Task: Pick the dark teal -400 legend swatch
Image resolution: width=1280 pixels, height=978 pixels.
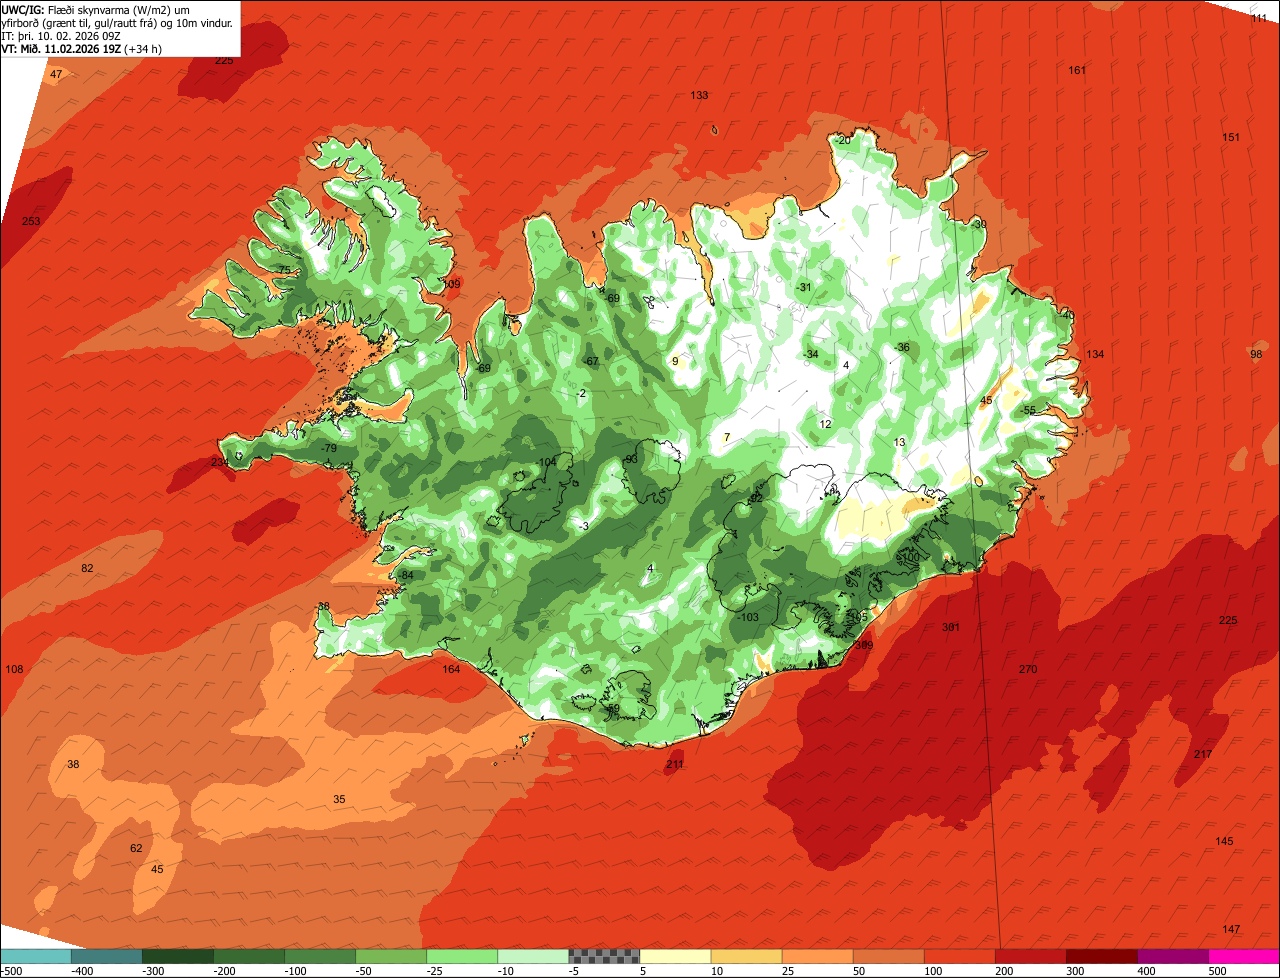Action: click(x=107, y=956)
